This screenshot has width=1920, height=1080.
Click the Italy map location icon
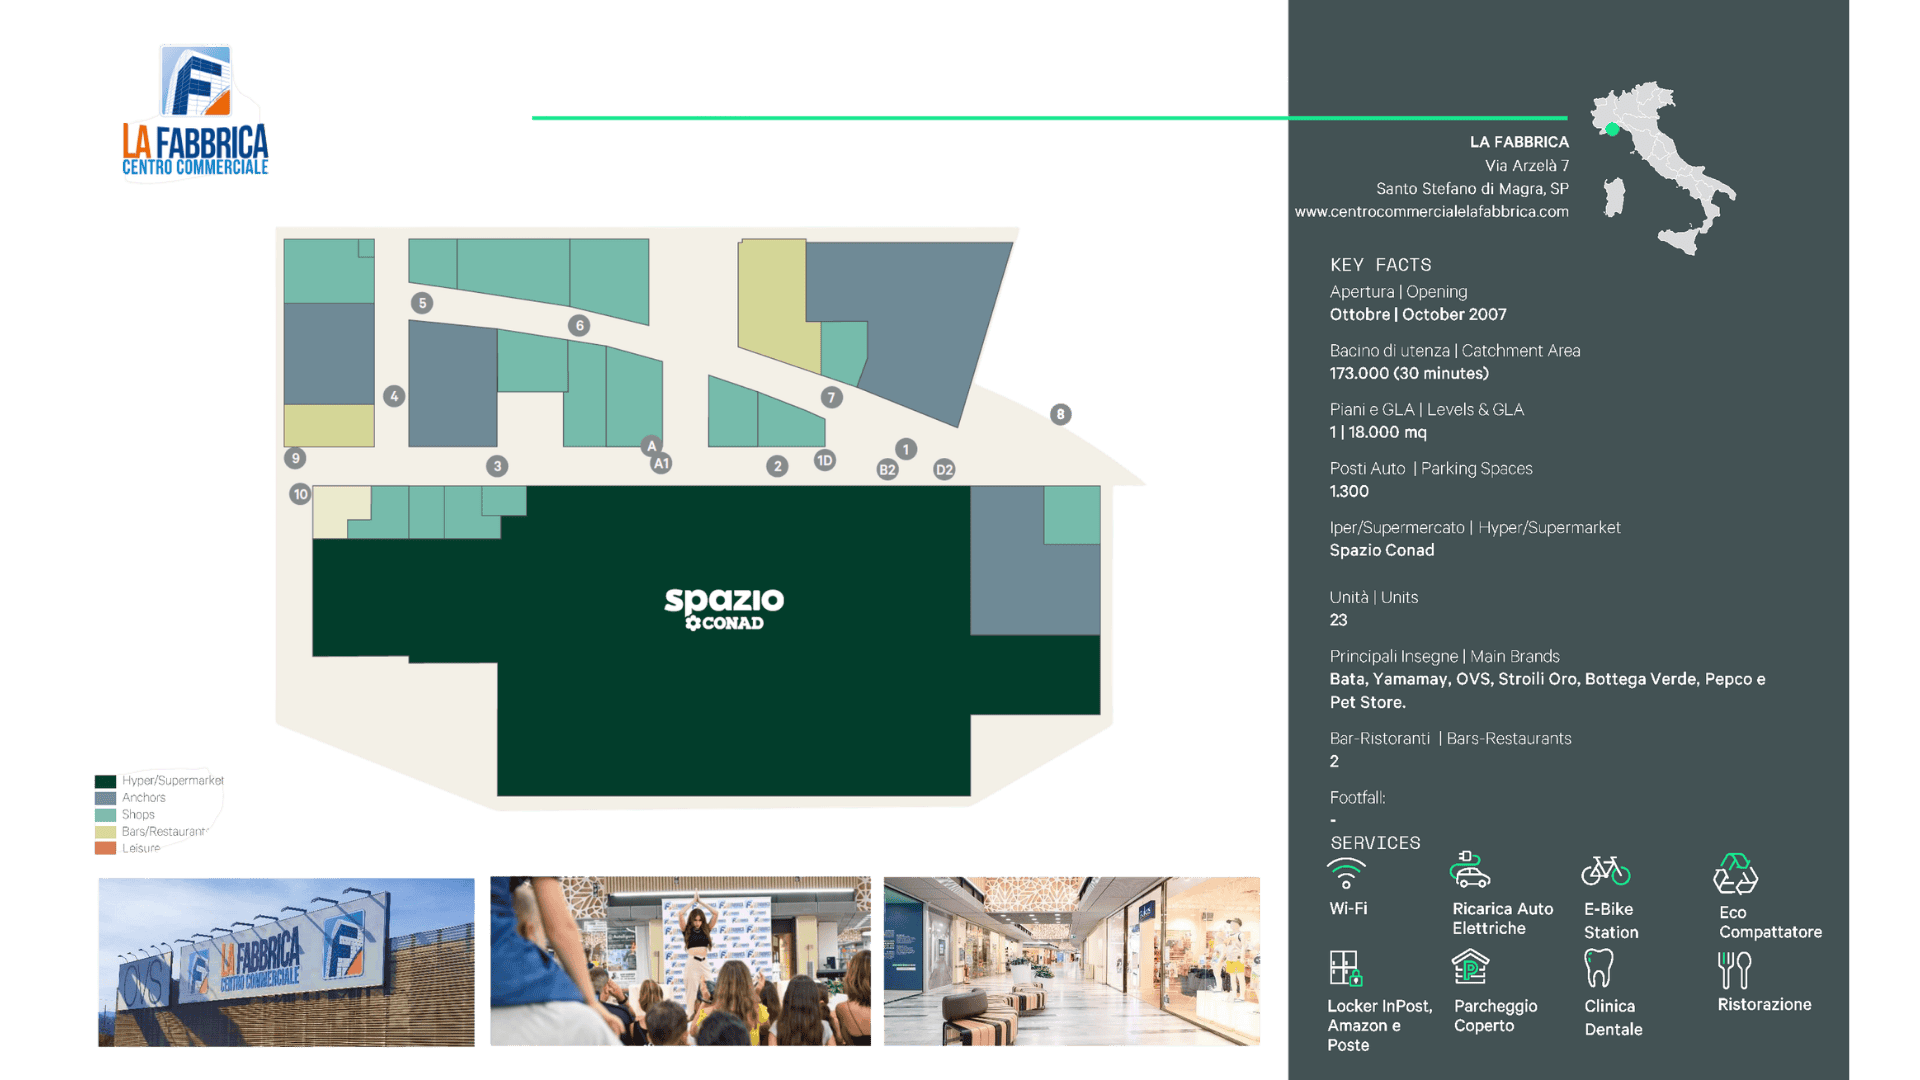pyautogui.click(x=1663, y=168)
